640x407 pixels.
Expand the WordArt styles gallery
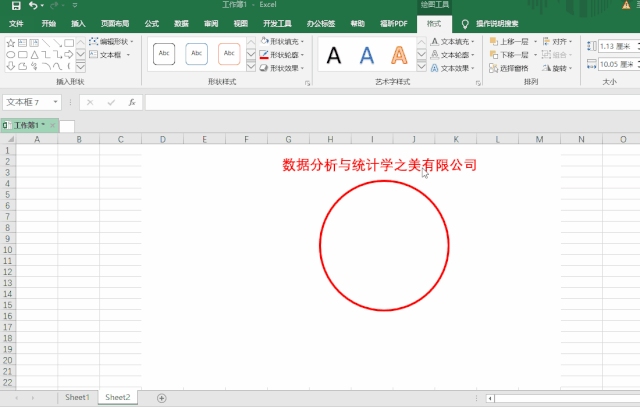pyautogui.click(x=421, y=66)
